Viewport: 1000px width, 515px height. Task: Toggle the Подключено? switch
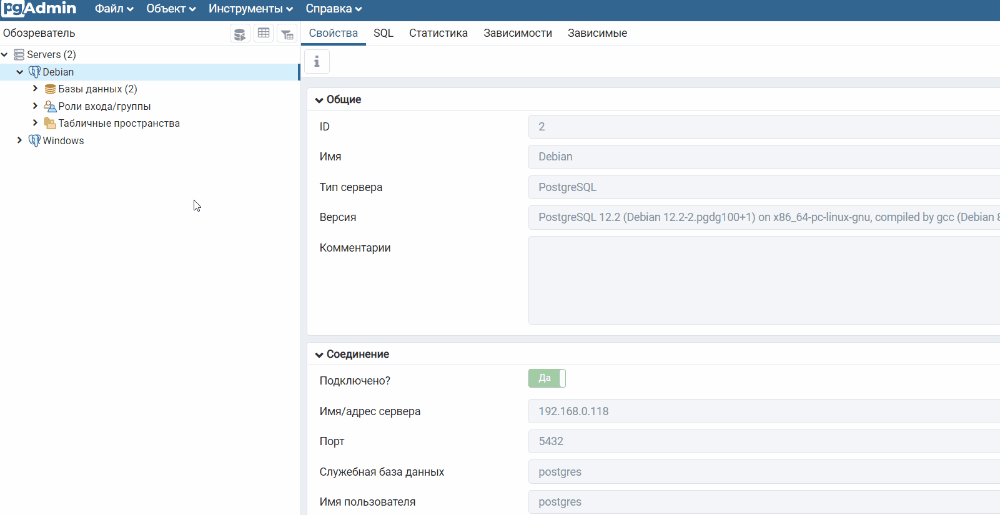[x=547, y=378]
